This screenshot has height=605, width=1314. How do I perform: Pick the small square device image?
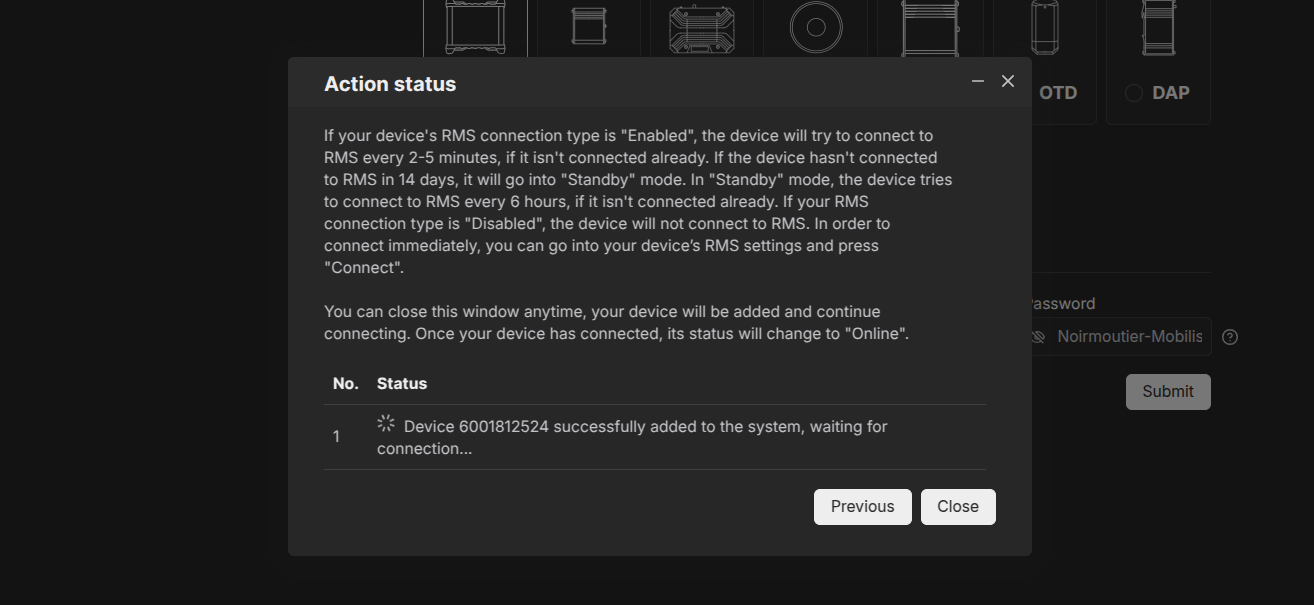click(589, 26)
